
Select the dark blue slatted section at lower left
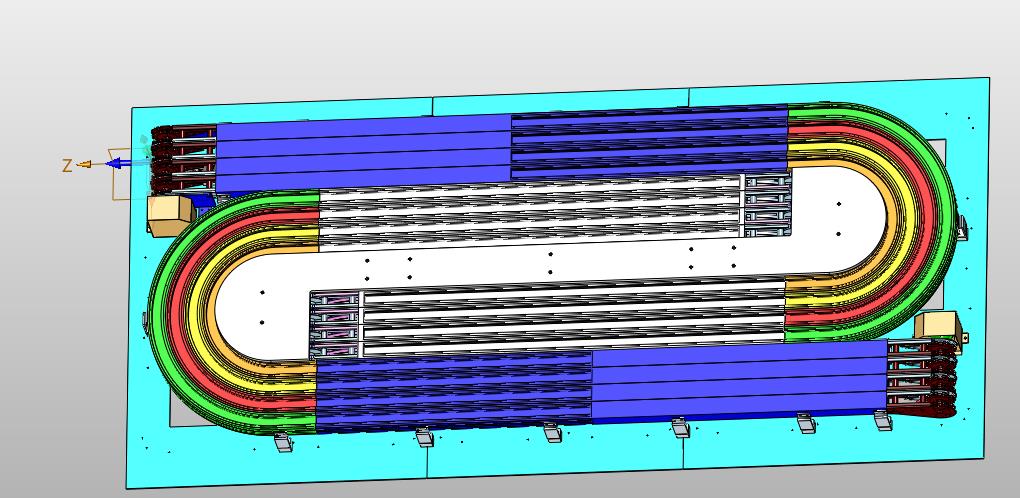click(454, 391)
